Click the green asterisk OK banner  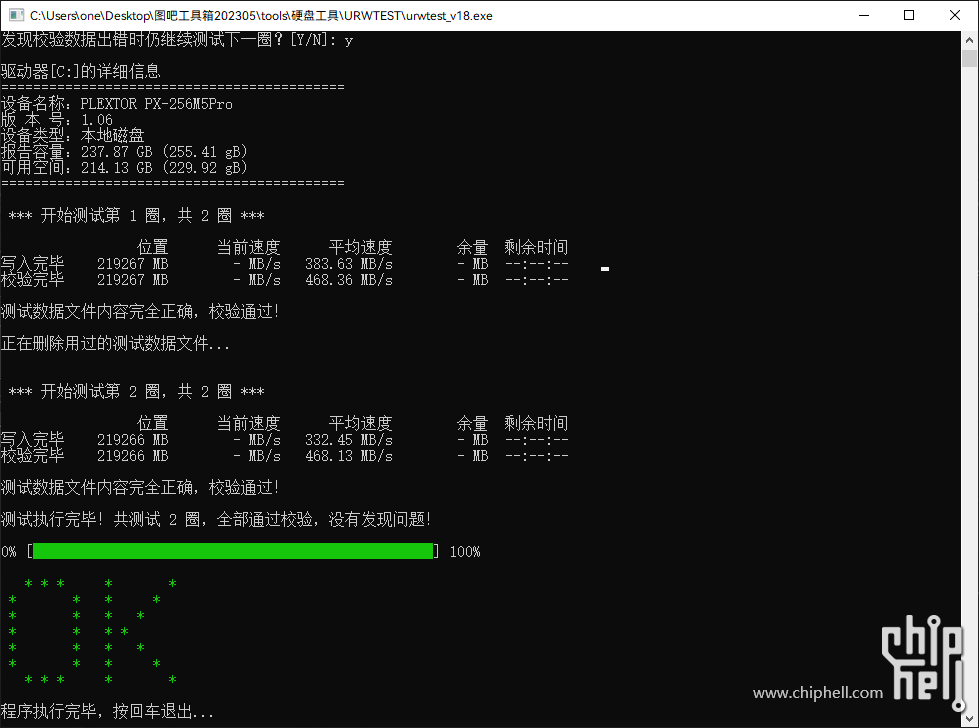pos(92,631)
